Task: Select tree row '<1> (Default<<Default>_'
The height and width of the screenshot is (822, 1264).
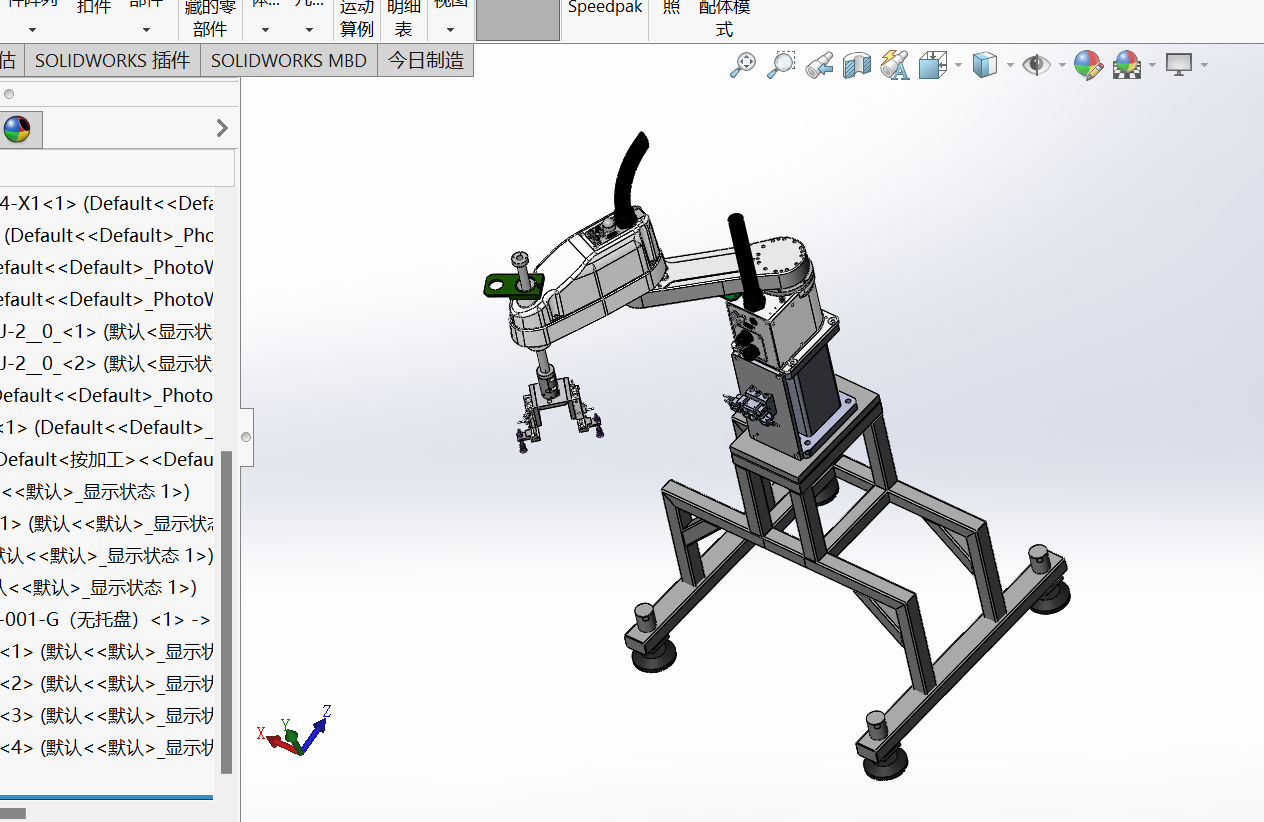Action: pyautogui.click(x=107, y=427)
